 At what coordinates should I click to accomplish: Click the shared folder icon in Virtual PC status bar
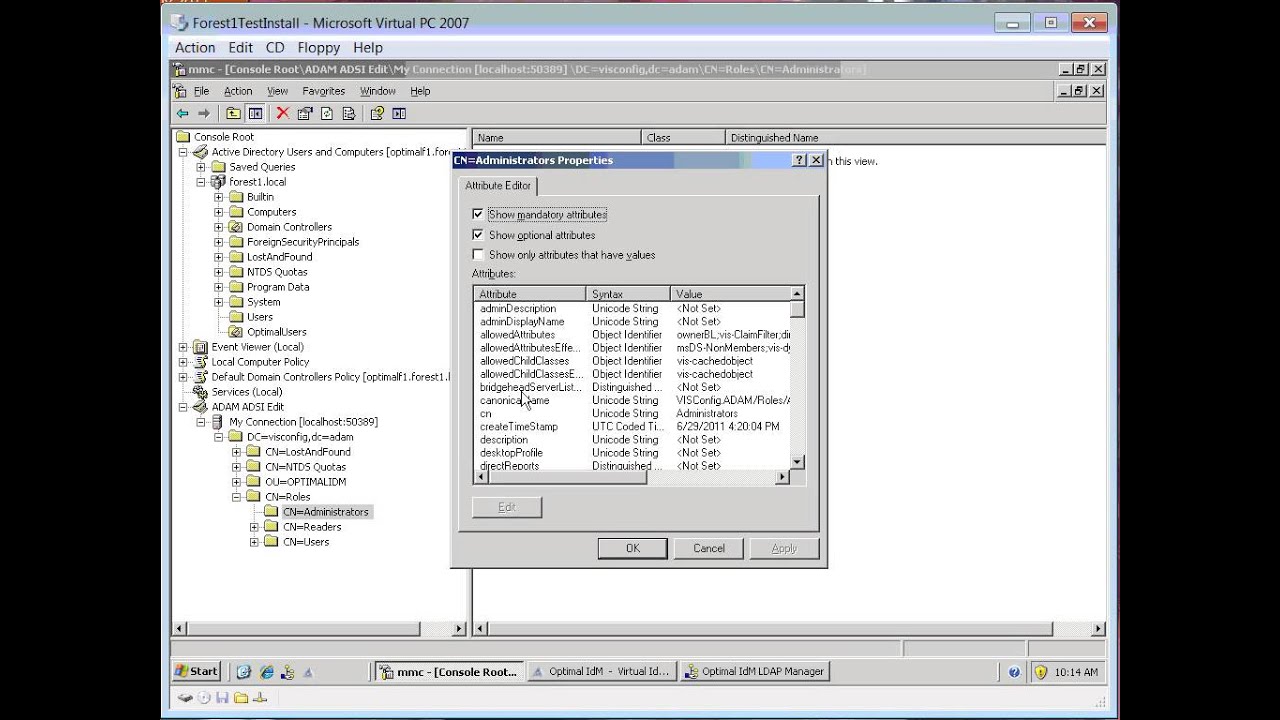241,698
